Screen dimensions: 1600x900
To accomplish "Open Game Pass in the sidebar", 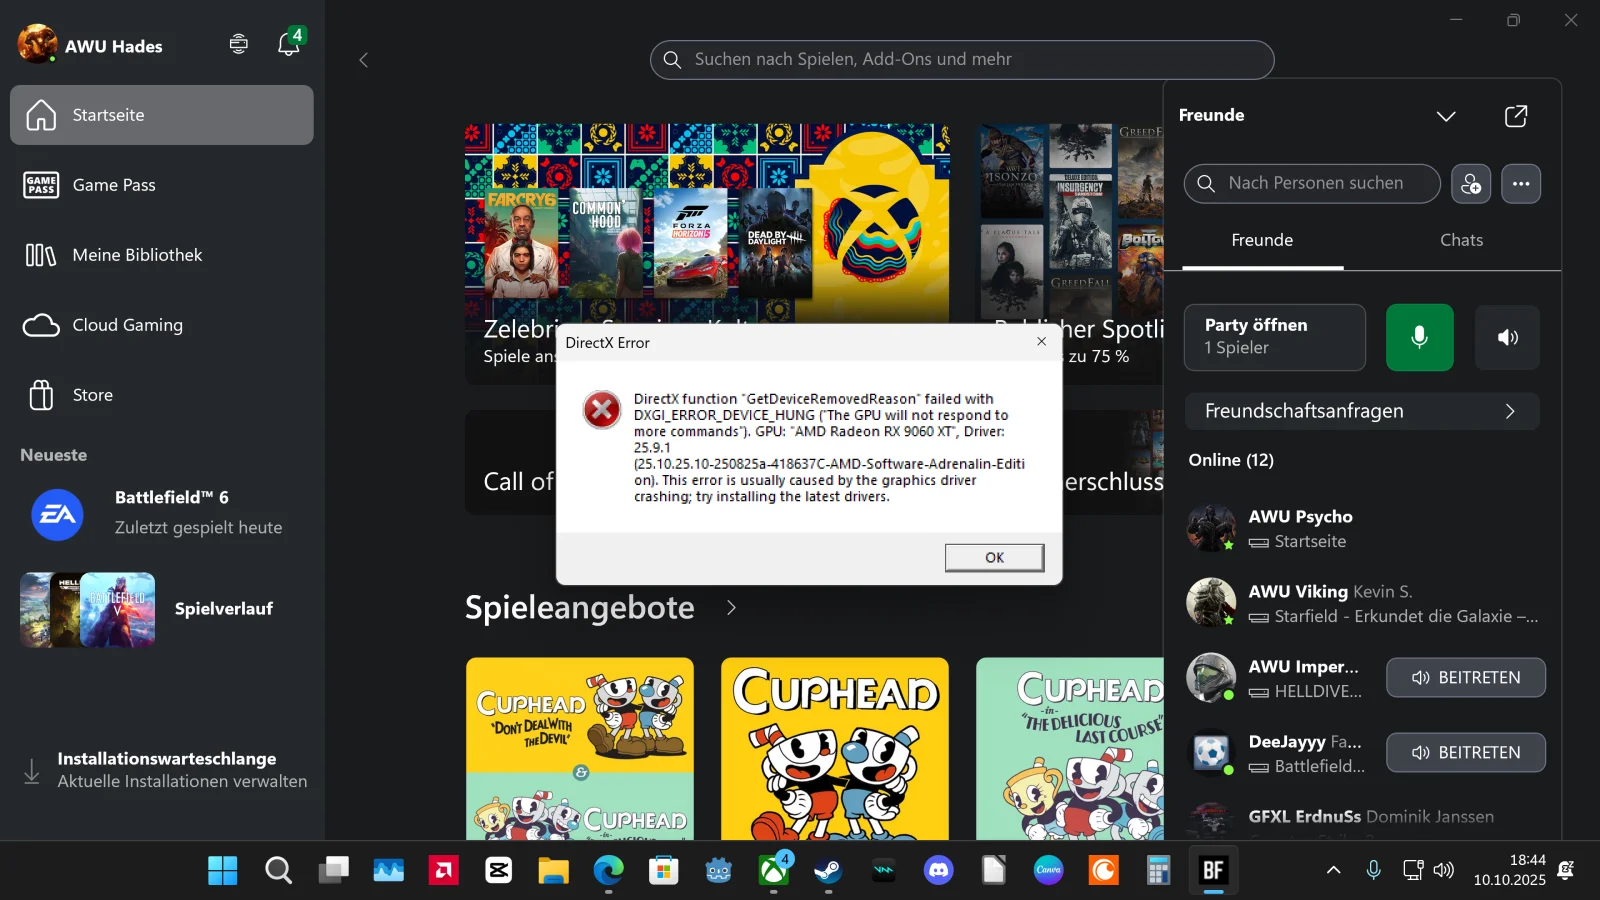I will click(x=162, y=185).
